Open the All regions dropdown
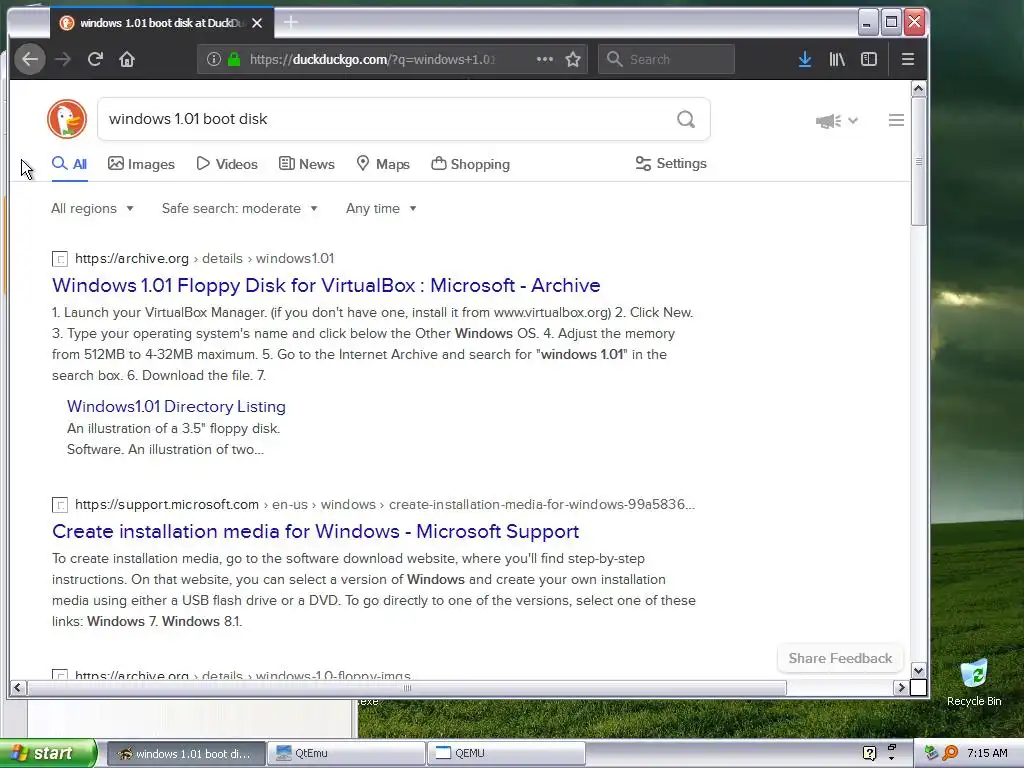 pyautogui.click(x=92, y=208)
